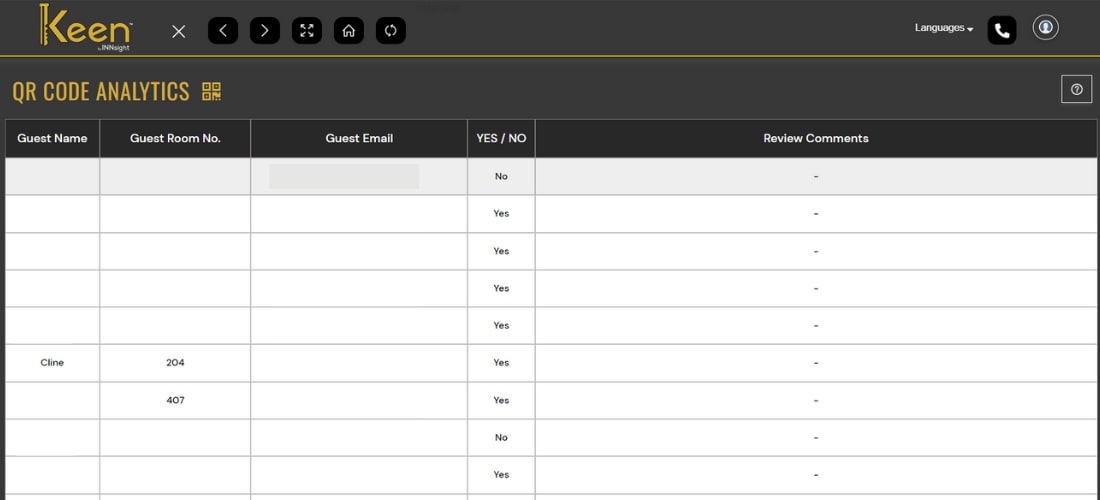Toggle fullscreen mode with the expand icon
The height and width of the screenshot is (500, 1100).
(x=307, y=31)
